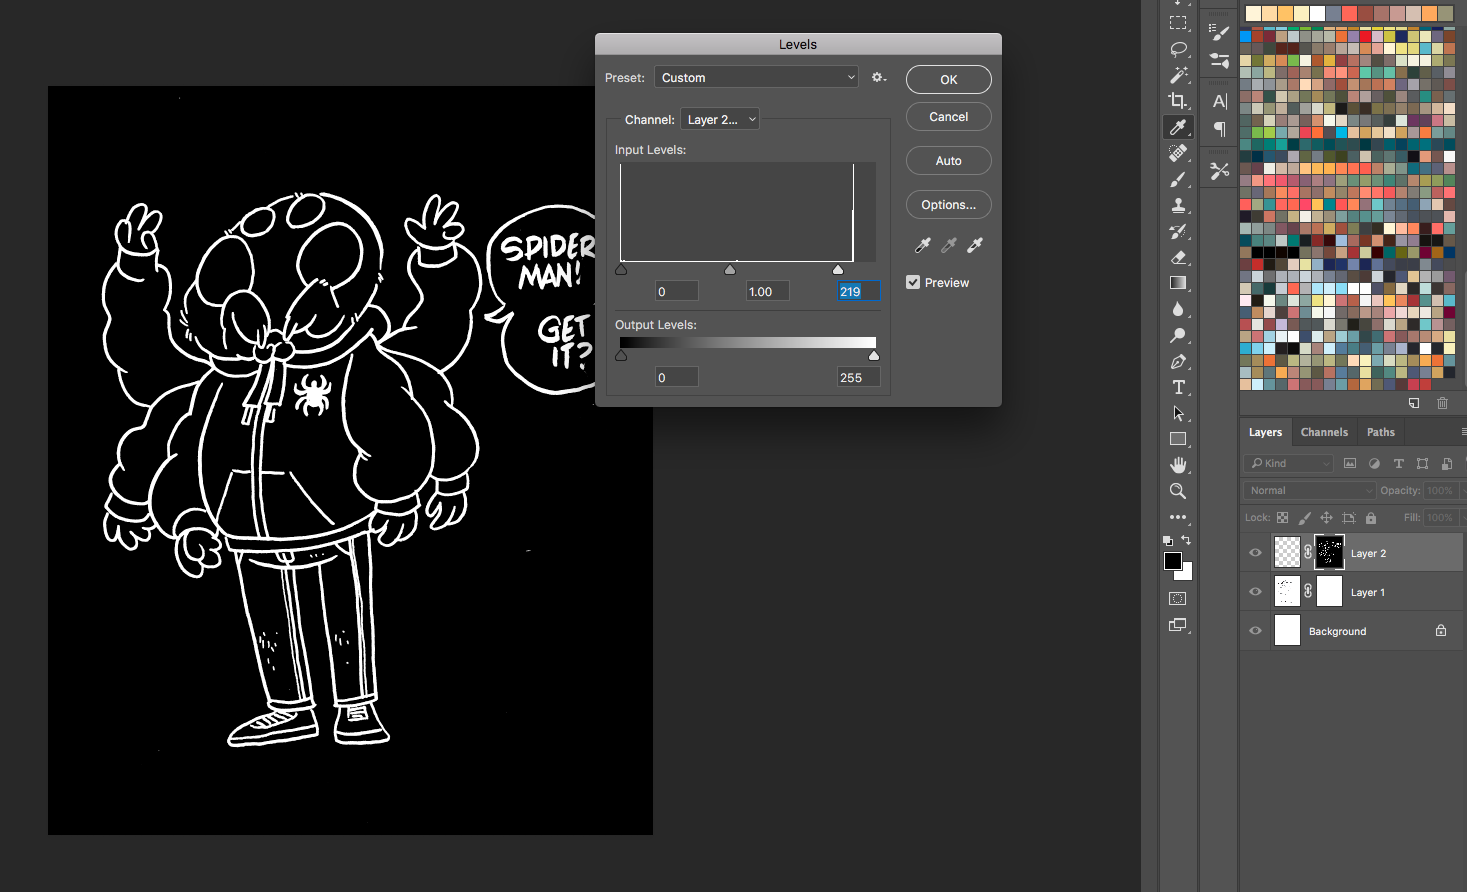Open the layer Kind filter dropdown
This screenshot has width=1467, height=892.
(x=1289, y=463)
